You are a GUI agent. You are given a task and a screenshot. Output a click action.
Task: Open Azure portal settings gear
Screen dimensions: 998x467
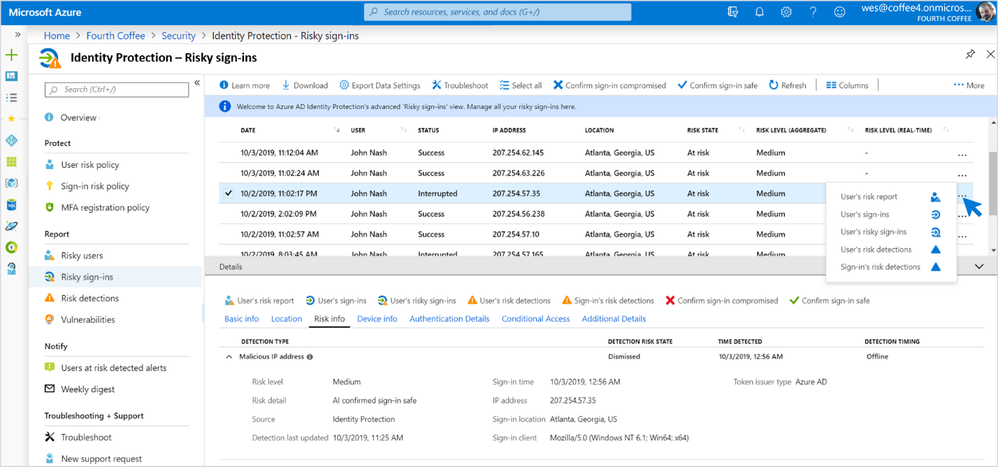pyautogui.click(x=786, y=12)
